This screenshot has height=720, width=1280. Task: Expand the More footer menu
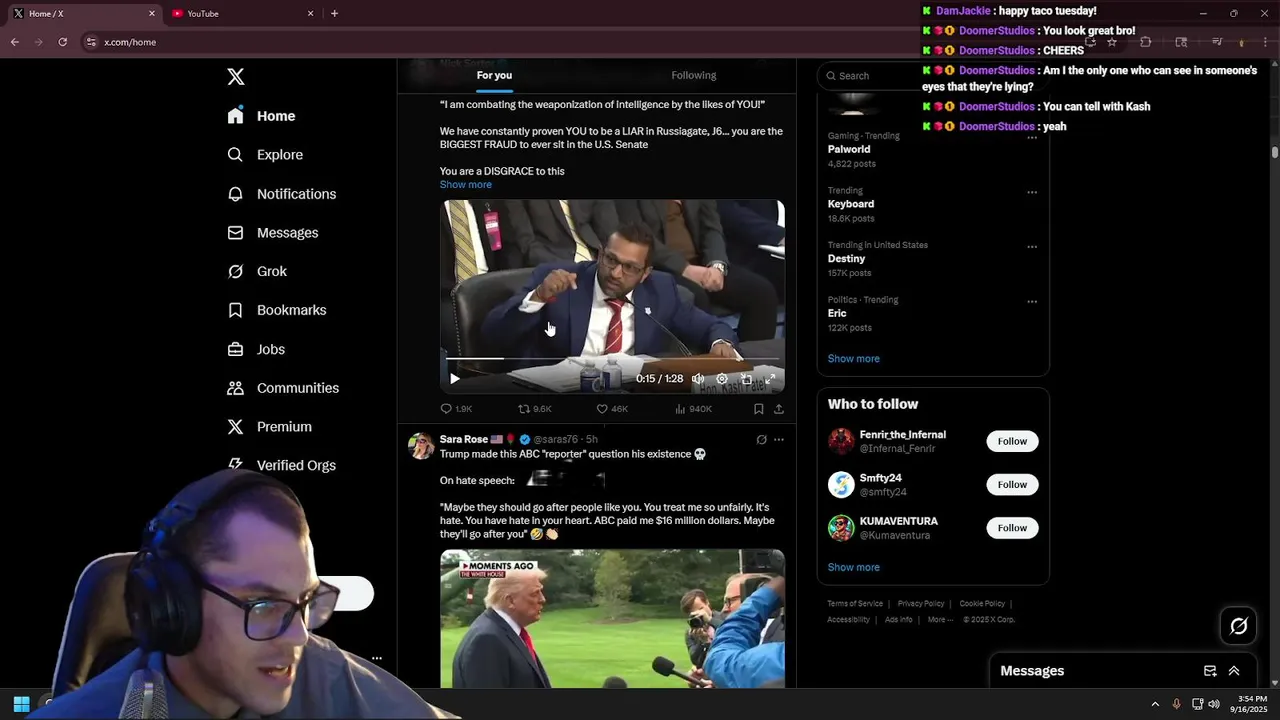940,620
